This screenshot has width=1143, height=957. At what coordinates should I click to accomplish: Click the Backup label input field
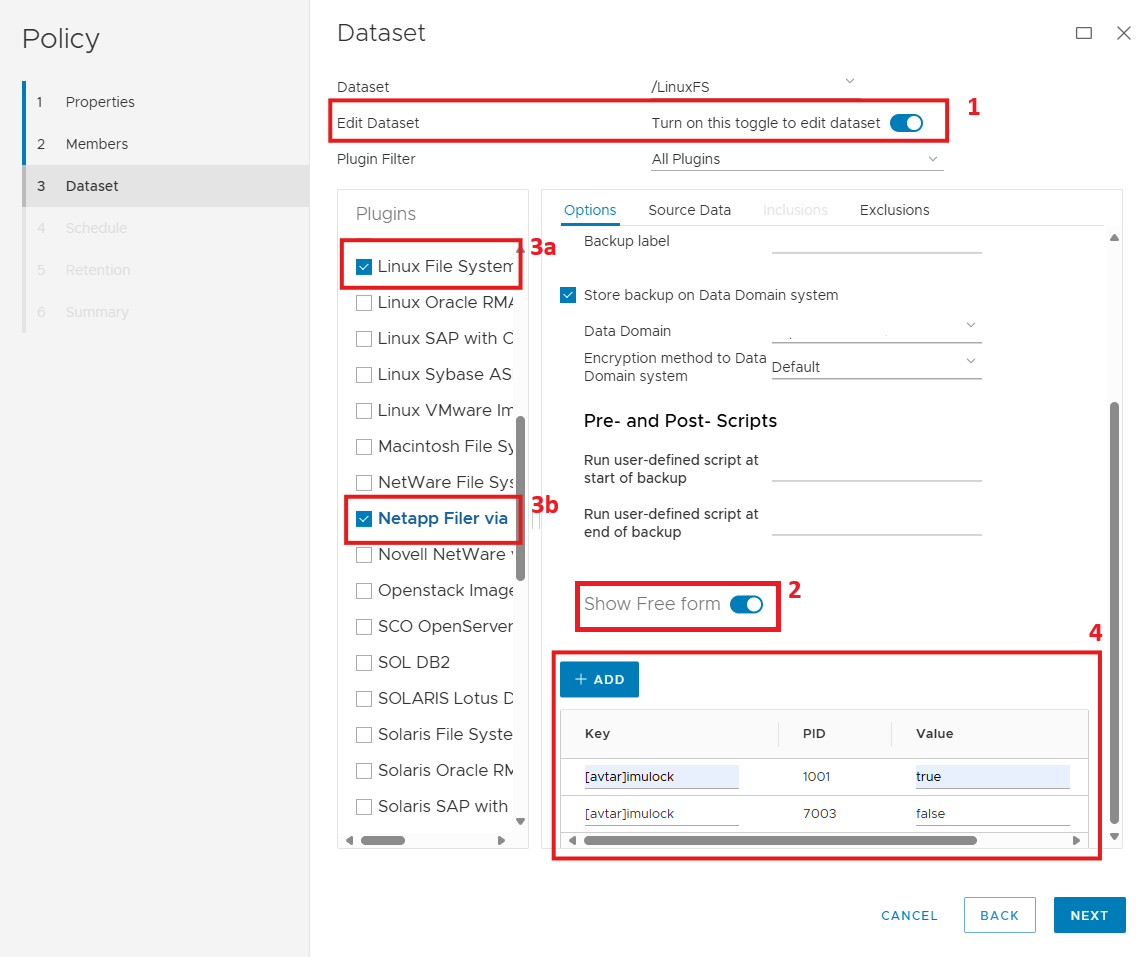pyautogui.click(x=876, y=242)
